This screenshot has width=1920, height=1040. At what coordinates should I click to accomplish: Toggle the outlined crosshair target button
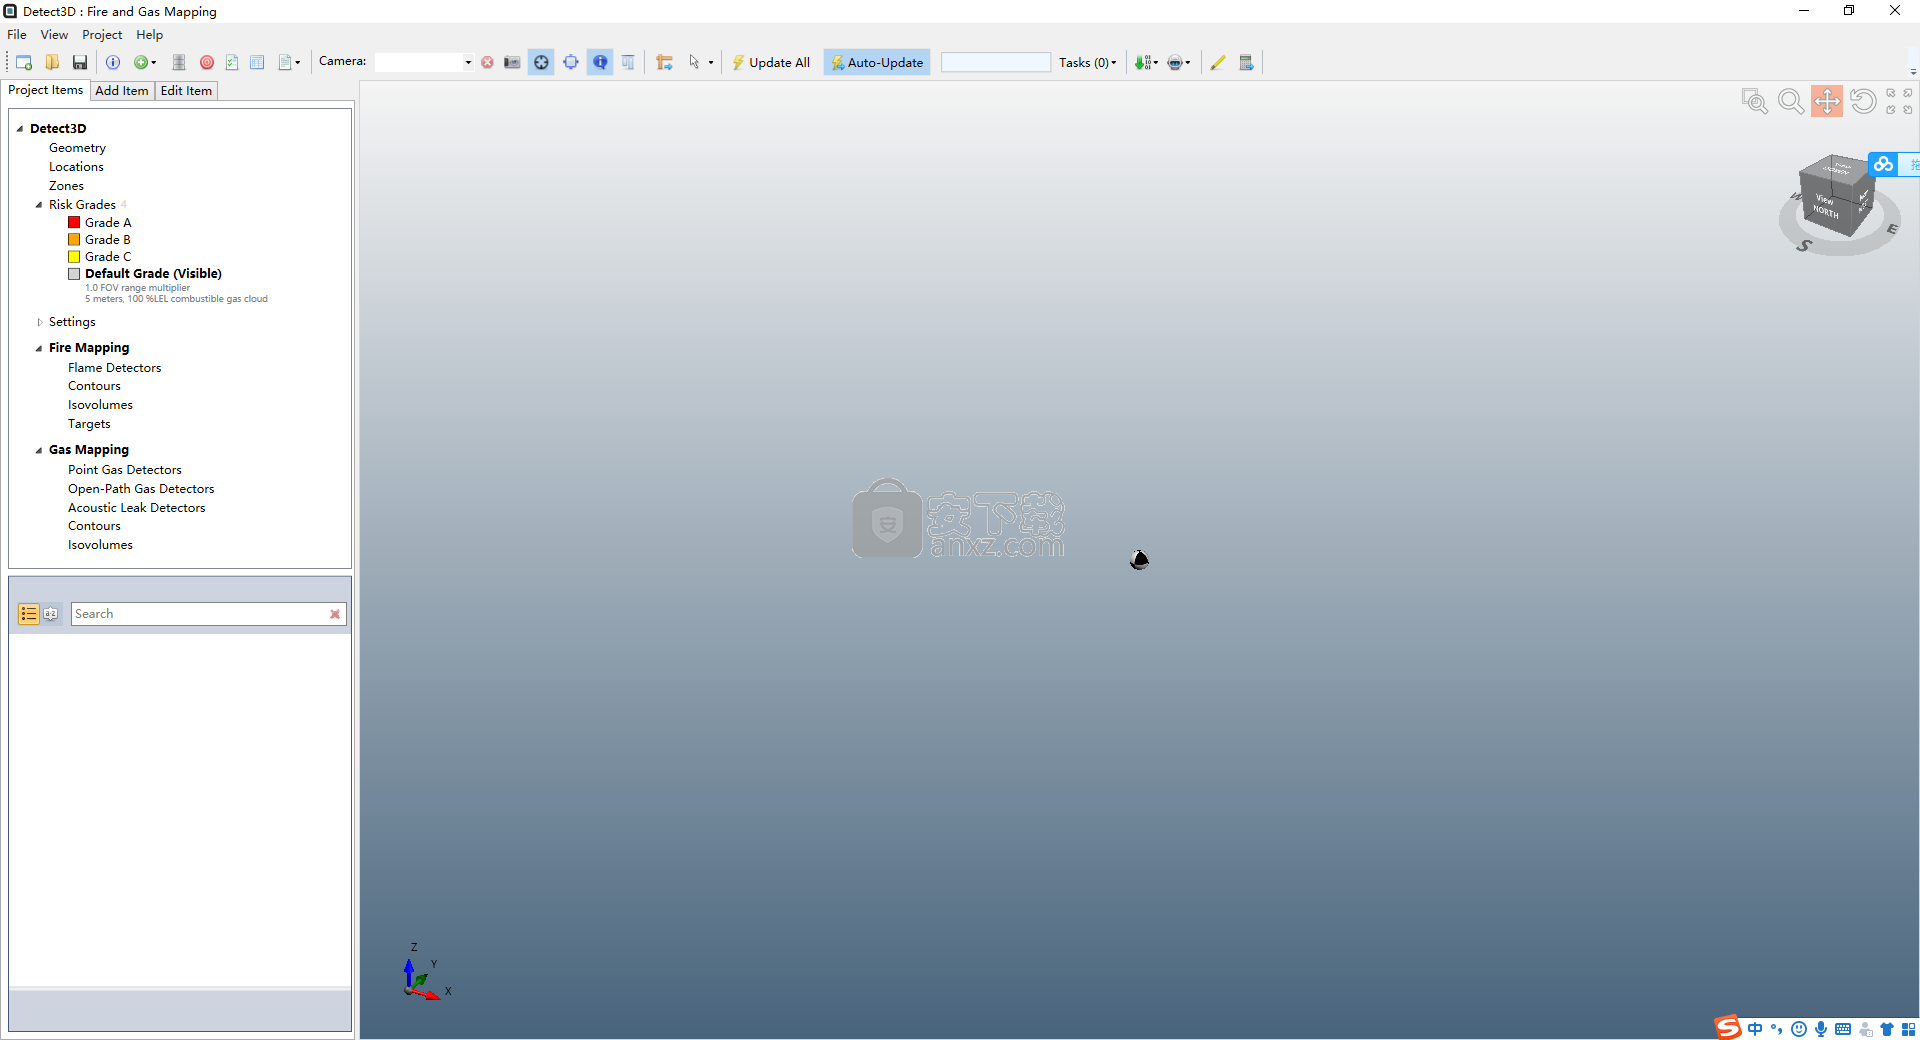click(571, 62)
